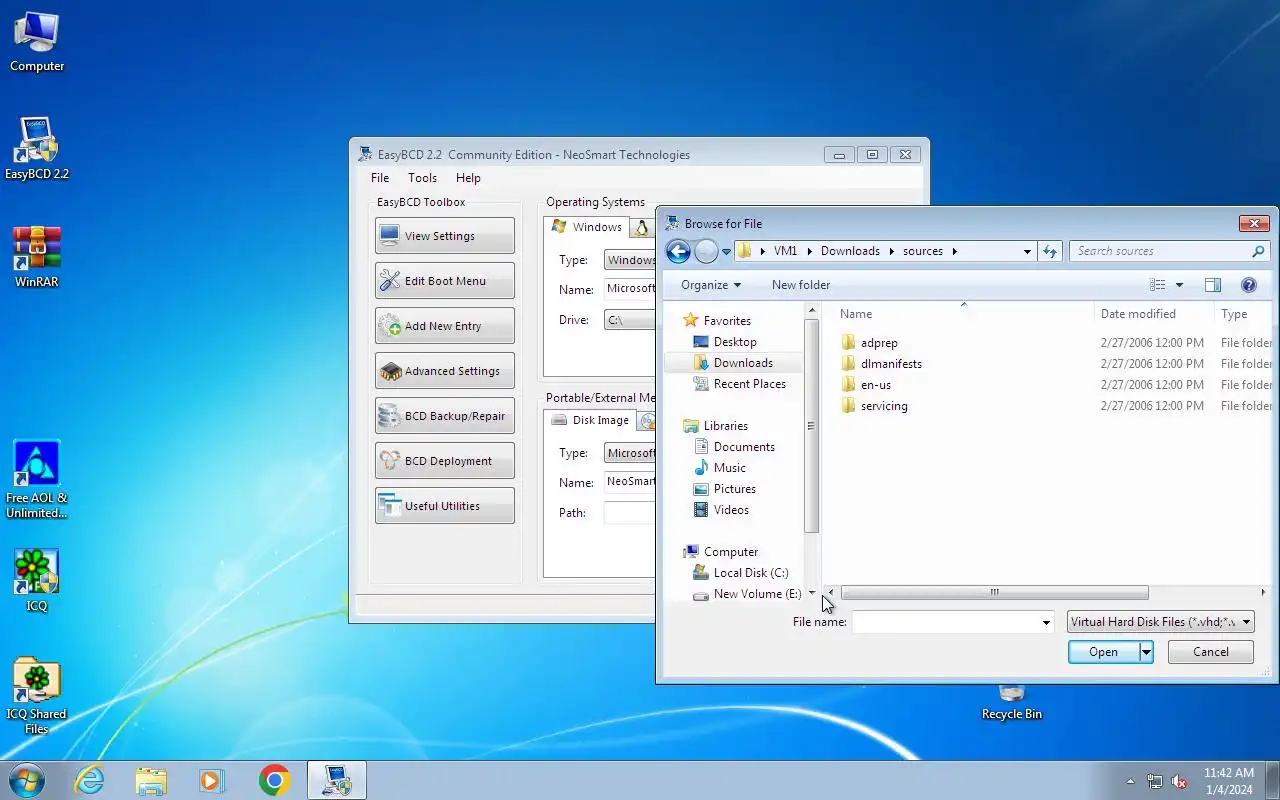Click the navigation pane vertical scrollbar
The width and height of the screenshot is (1280, 800).
[812, 425]
